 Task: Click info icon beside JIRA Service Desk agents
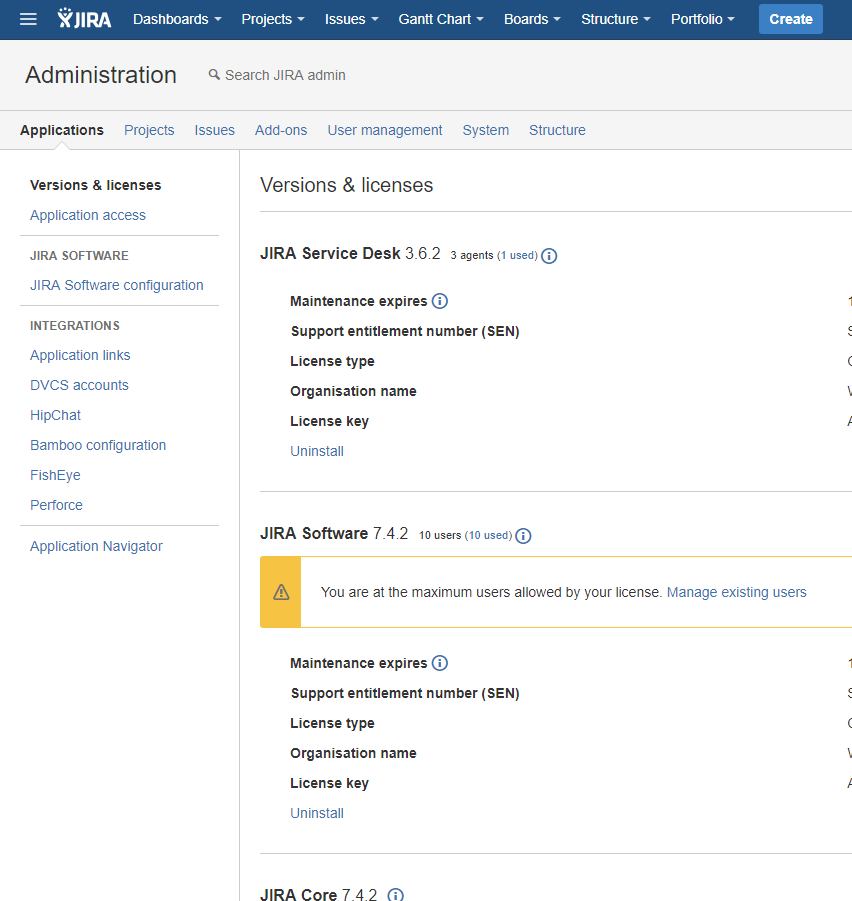pyautogui.click(x=549, y=256)
